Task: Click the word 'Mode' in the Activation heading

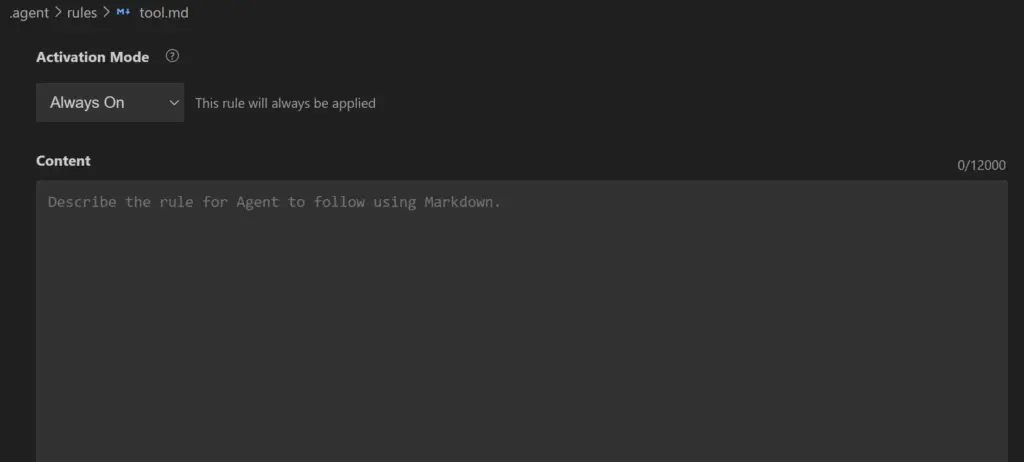Action: [130, 57]
